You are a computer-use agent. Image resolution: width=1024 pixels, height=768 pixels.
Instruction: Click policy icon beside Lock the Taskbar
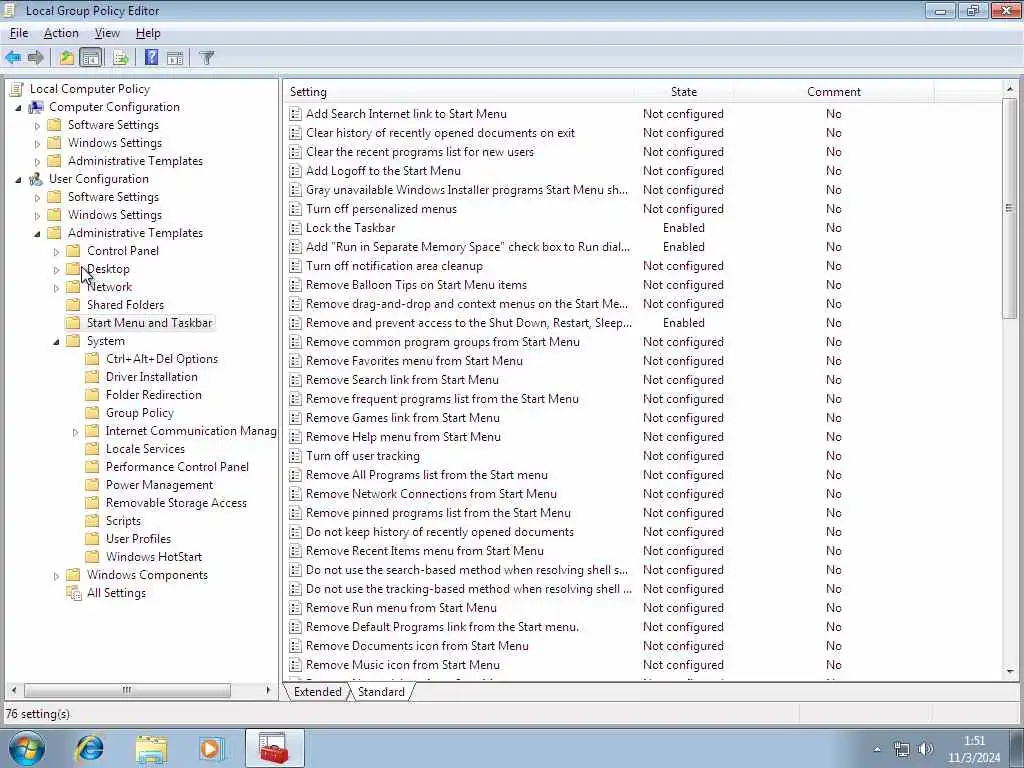tap(295, 228)
